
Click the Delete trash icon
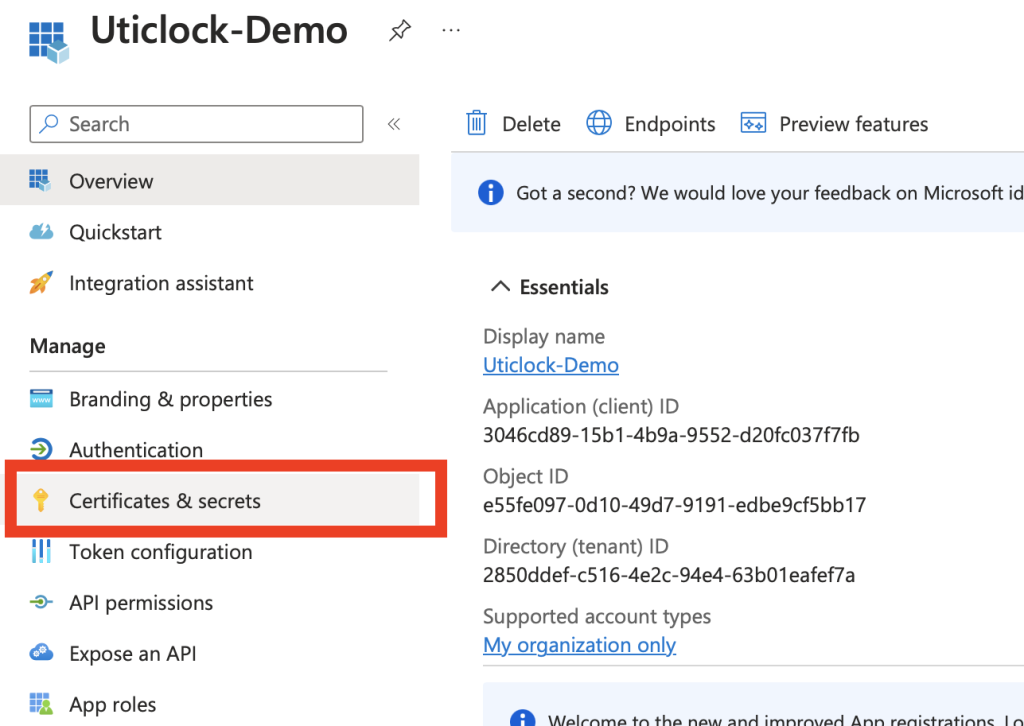[476, 123]
